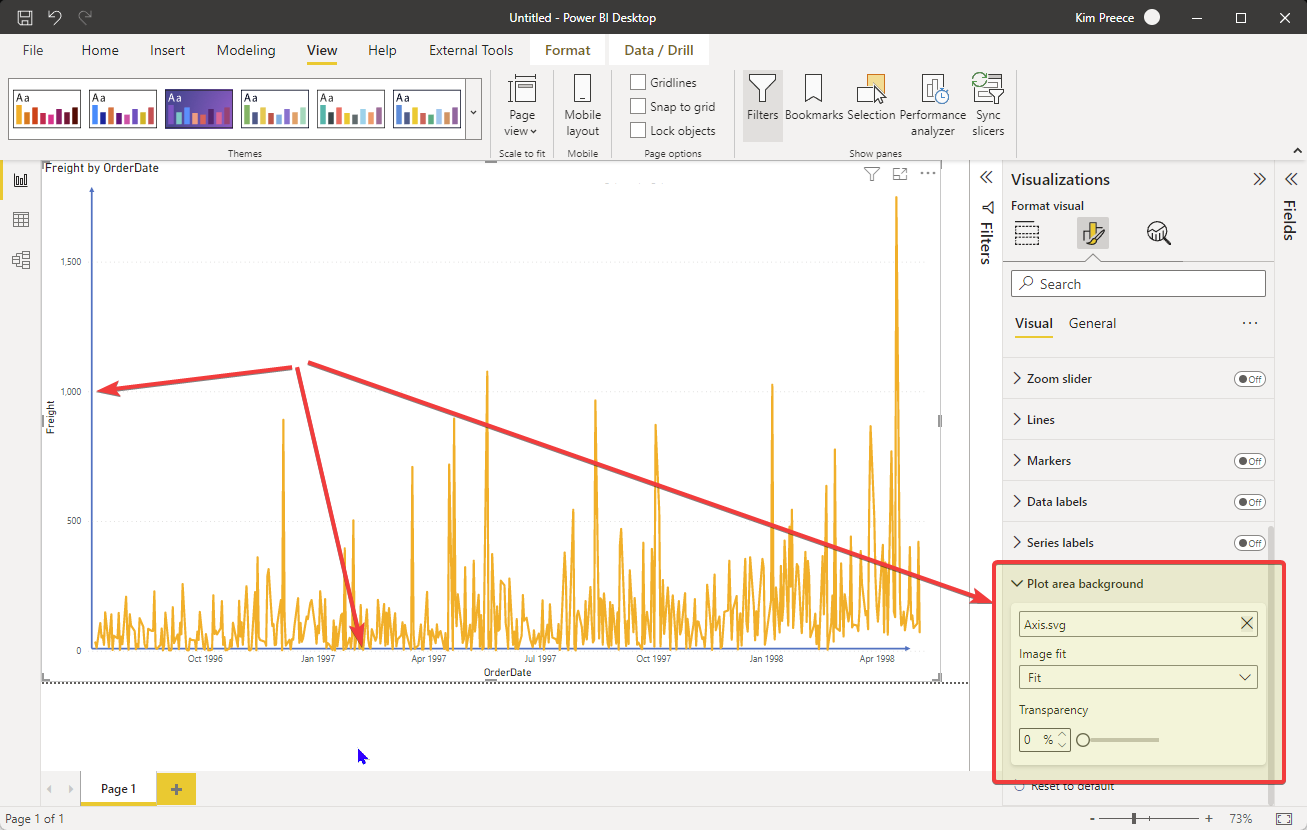Open the Format ribbon tab
1307x830 pixels.
coord(568,50)
